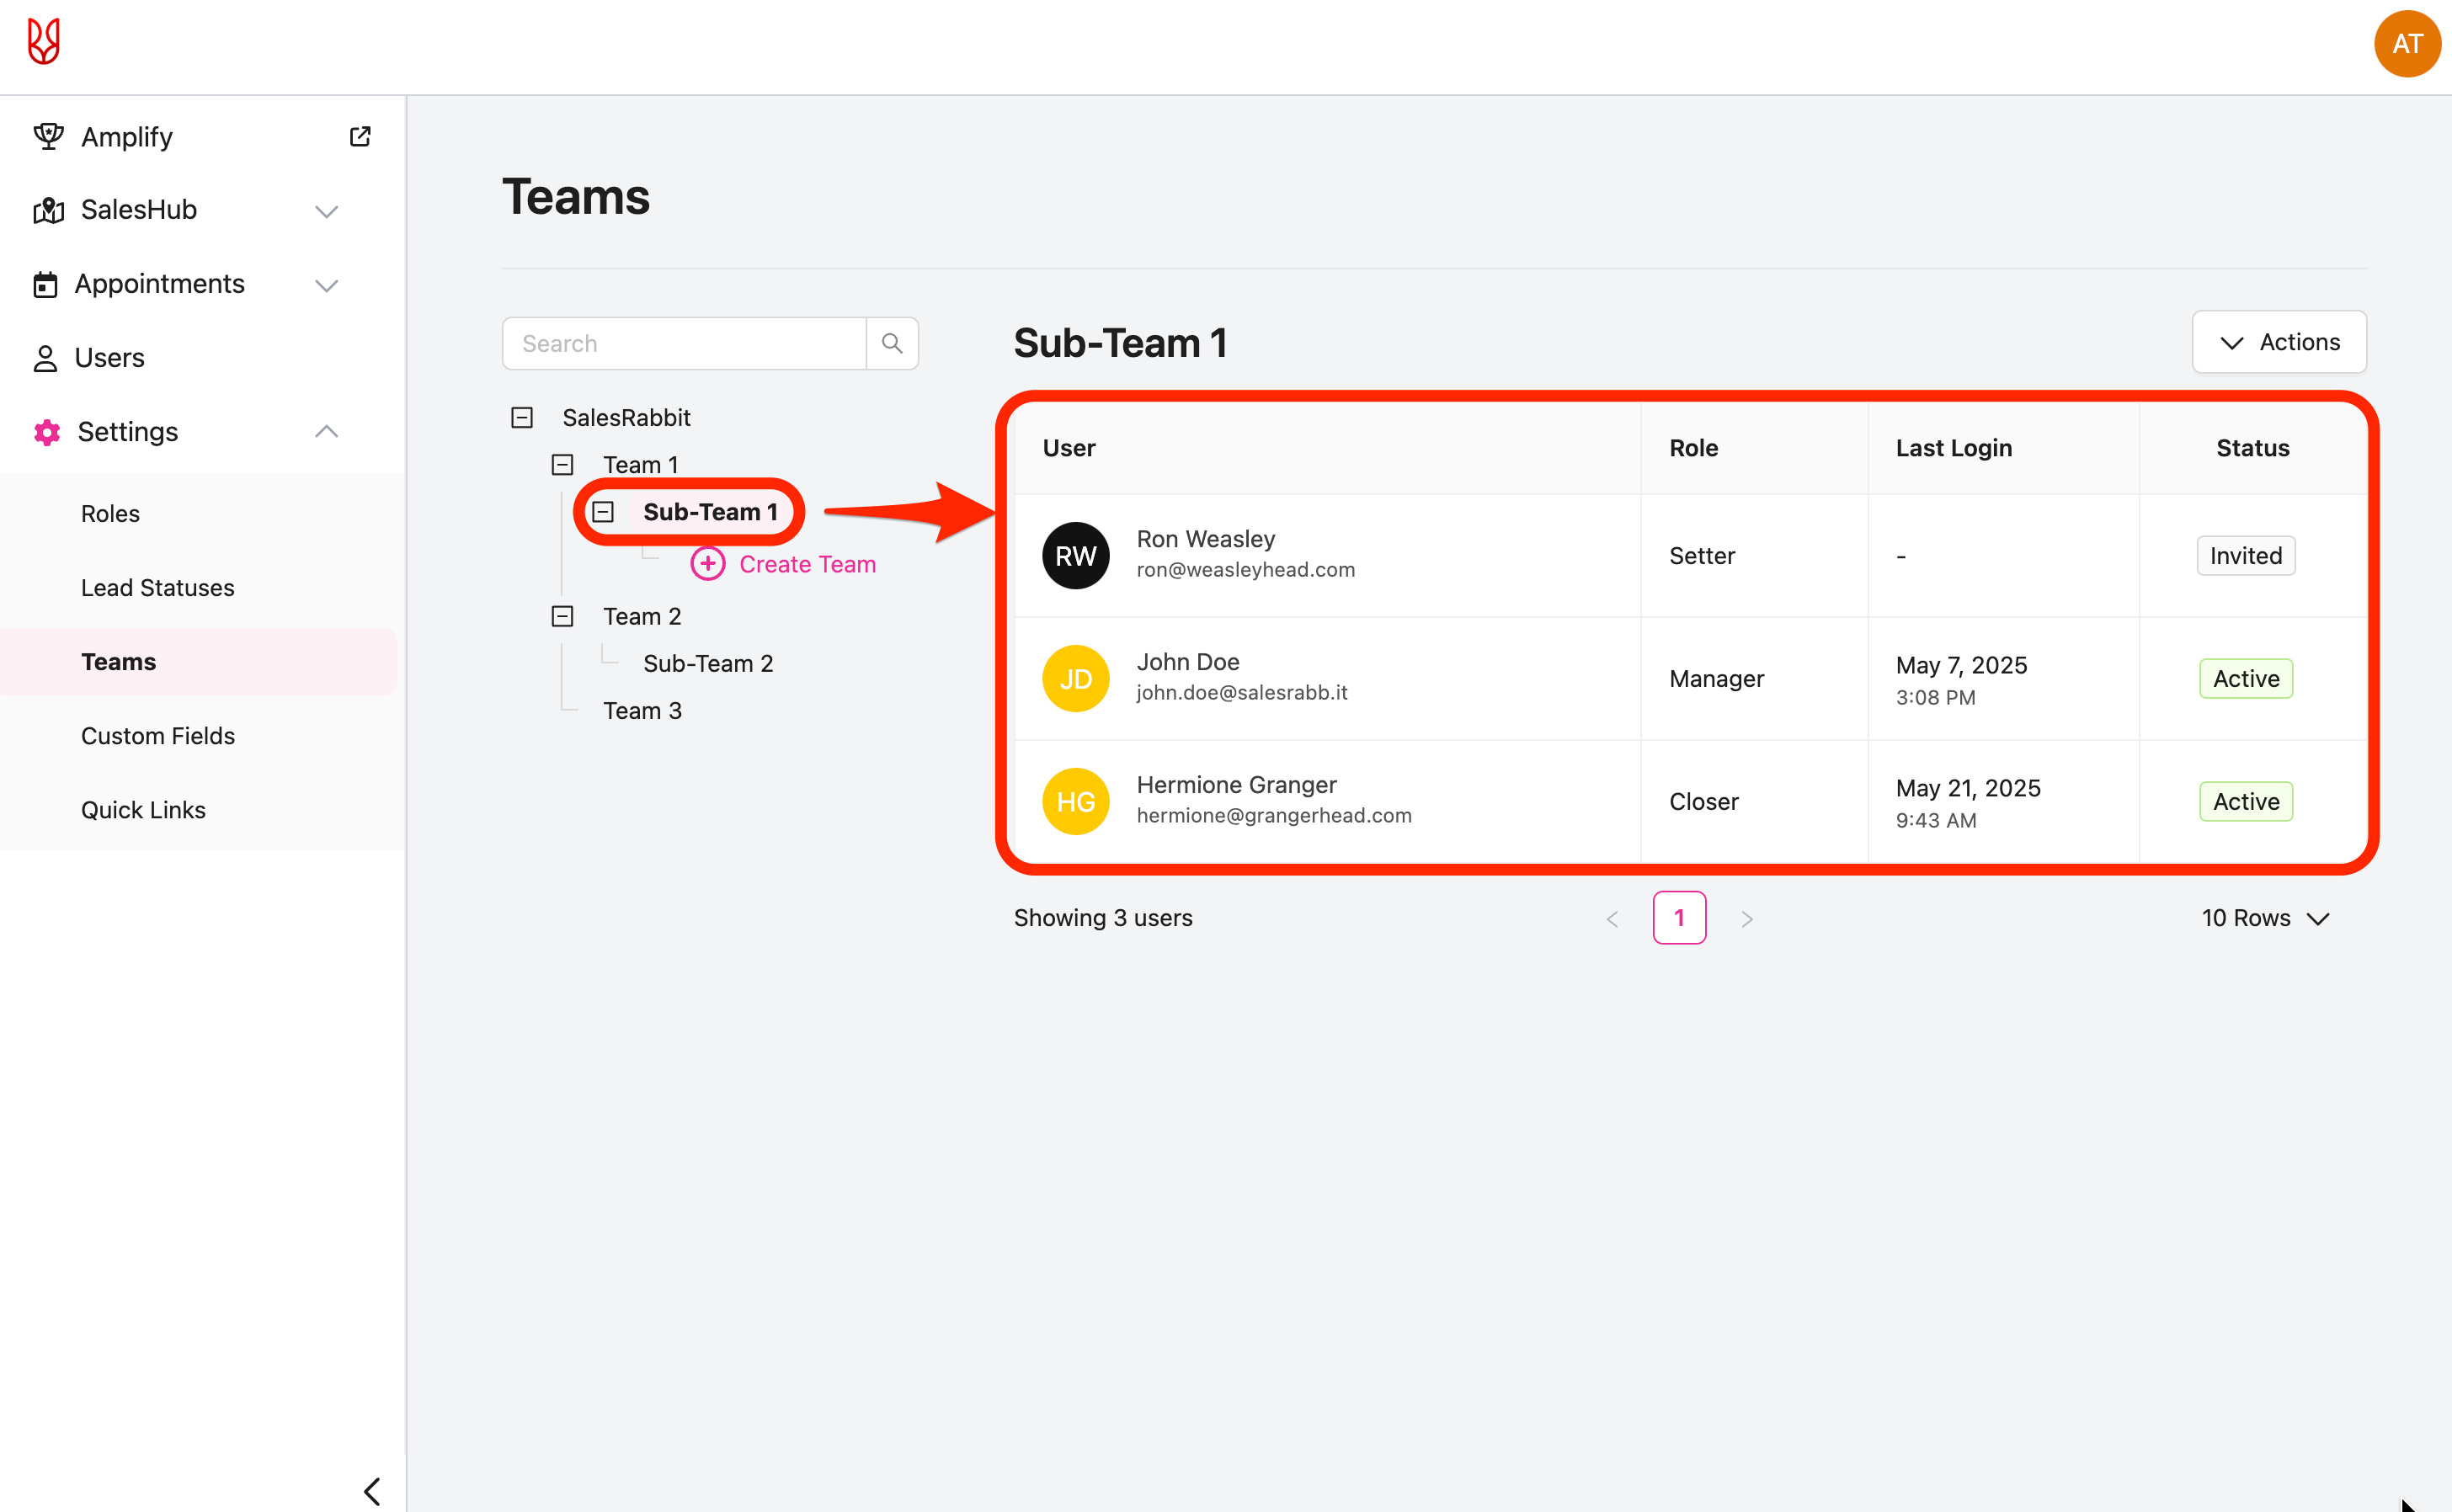2452x1512 pixels.
Task: Open the AT user avatar menu
Action: point(2406,44)
